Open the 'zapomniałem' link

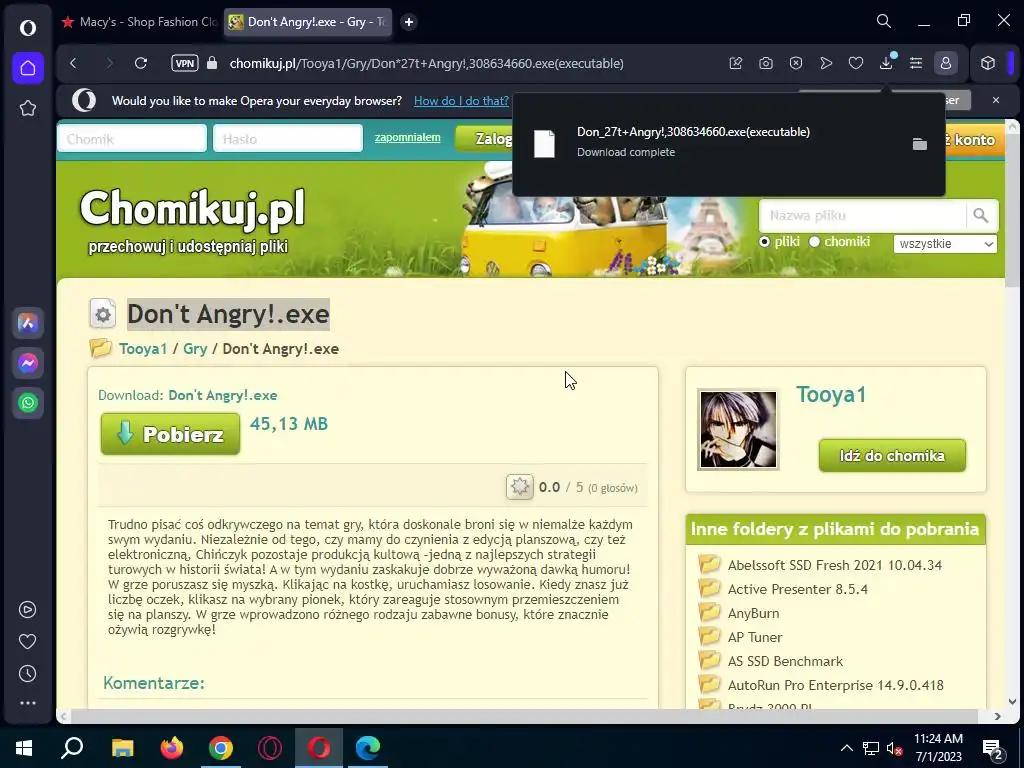408,137
